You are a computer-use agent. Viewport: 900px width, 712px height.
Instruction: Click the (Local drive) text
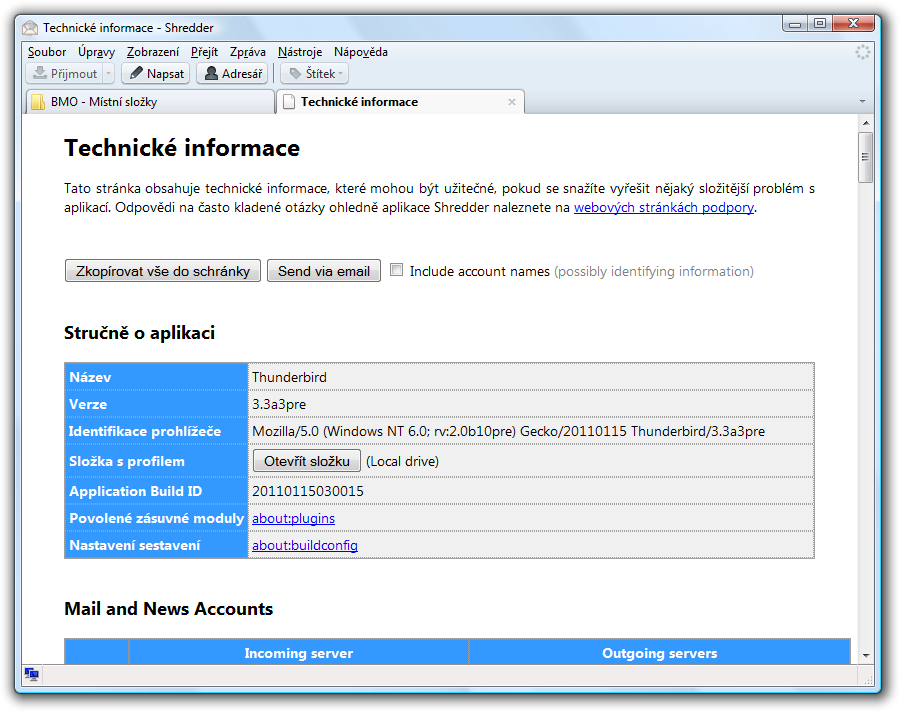(x=402, y=461)
